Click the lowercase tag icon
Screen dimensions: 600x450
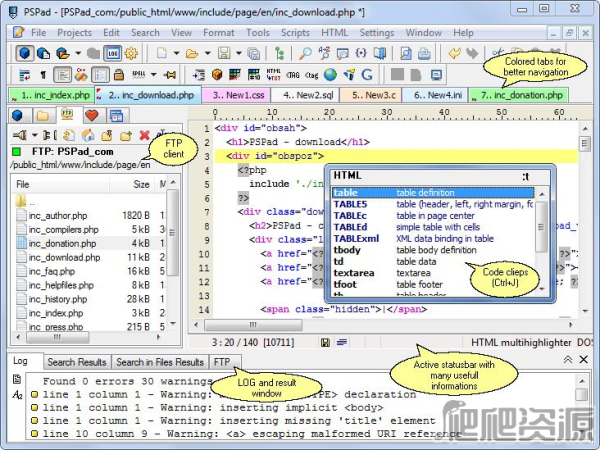click(311, 75)
